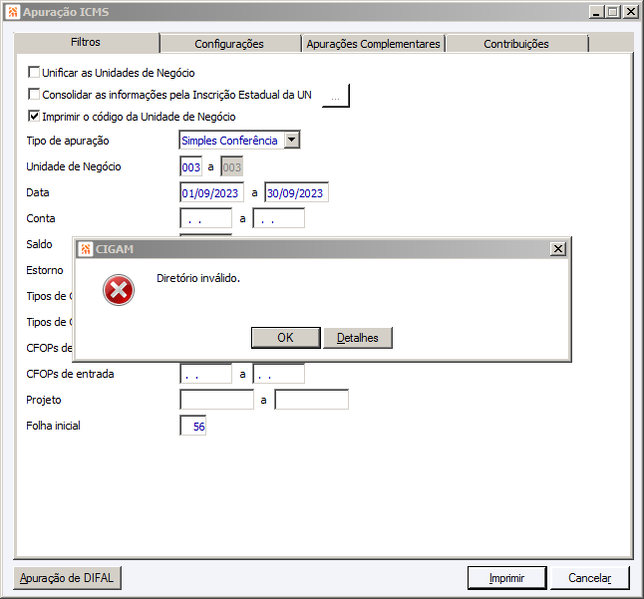The image size is (644, 599).
Task: Click the 'Diretório inválido.' message text
Action: 198,278
